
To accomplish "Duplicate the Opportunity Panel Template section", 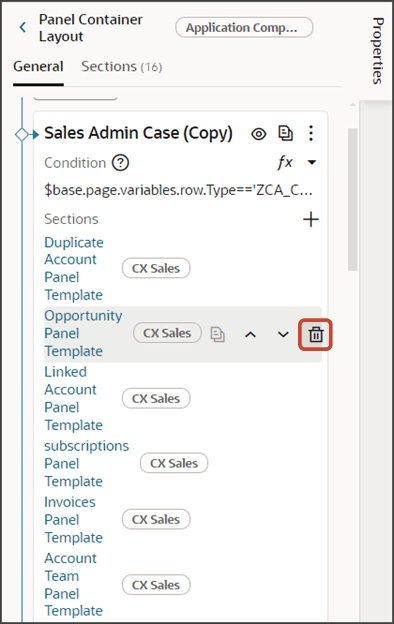I will [217, 334].
